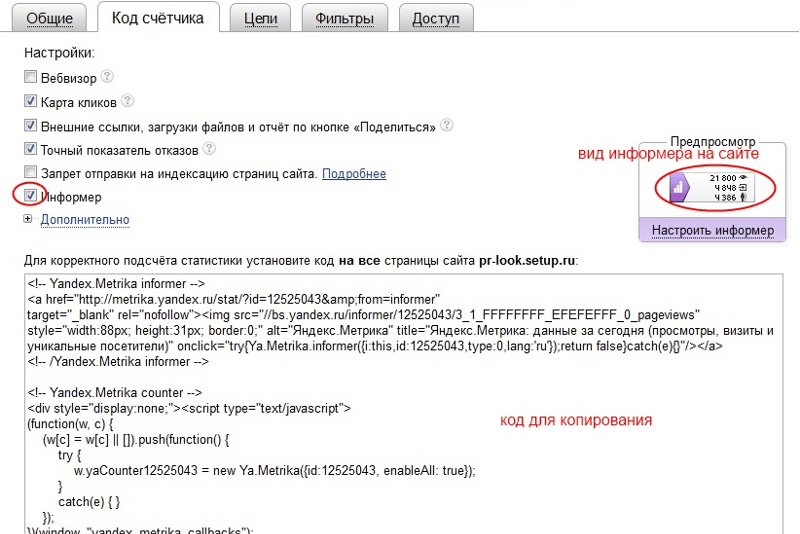This screenshot has height=534, width=800.
Task: Click the purple chart icon in informer preview
Action: 675,187
